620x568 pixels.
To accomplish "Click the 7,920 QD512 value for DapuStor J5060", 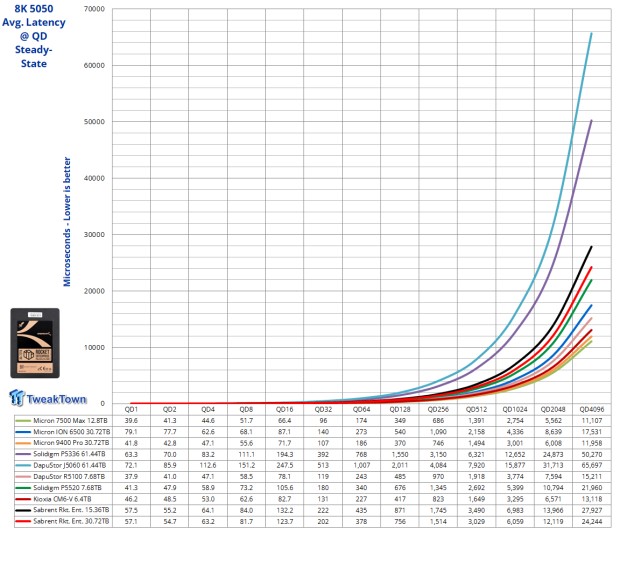I will (476, 465).
